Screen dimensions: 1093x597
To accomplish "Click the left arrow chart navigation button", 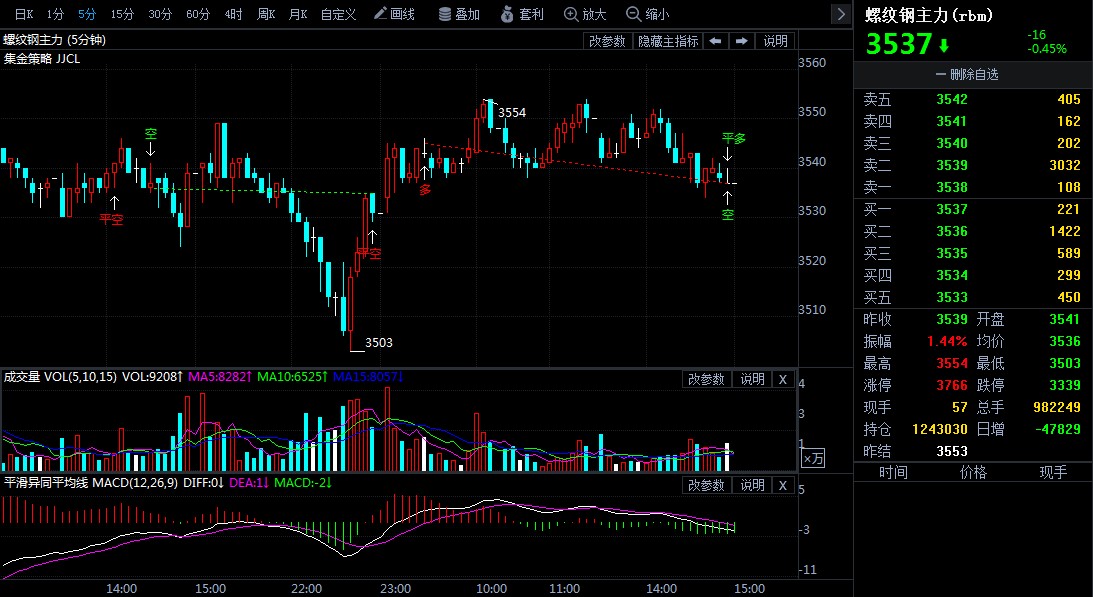I will tap(715, 41).
